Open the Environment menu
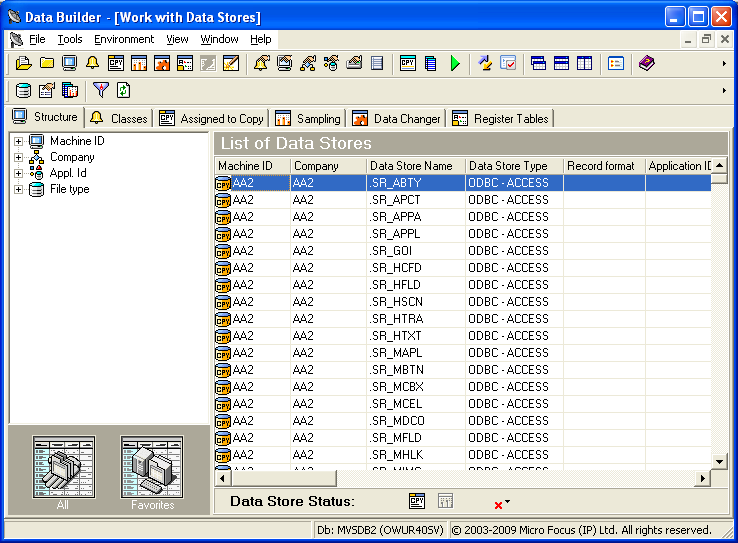Viewport: 738px width, 543px height. coord(124,39)
